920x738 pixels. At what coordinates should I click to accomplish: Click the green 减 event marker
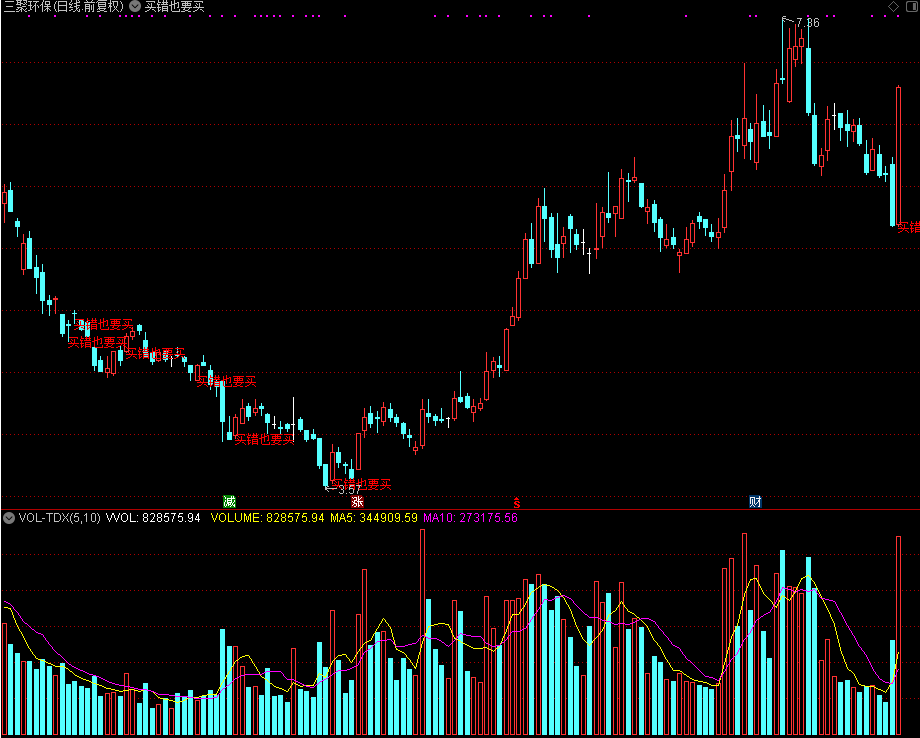pyautogui.click(x=229, y=502)
